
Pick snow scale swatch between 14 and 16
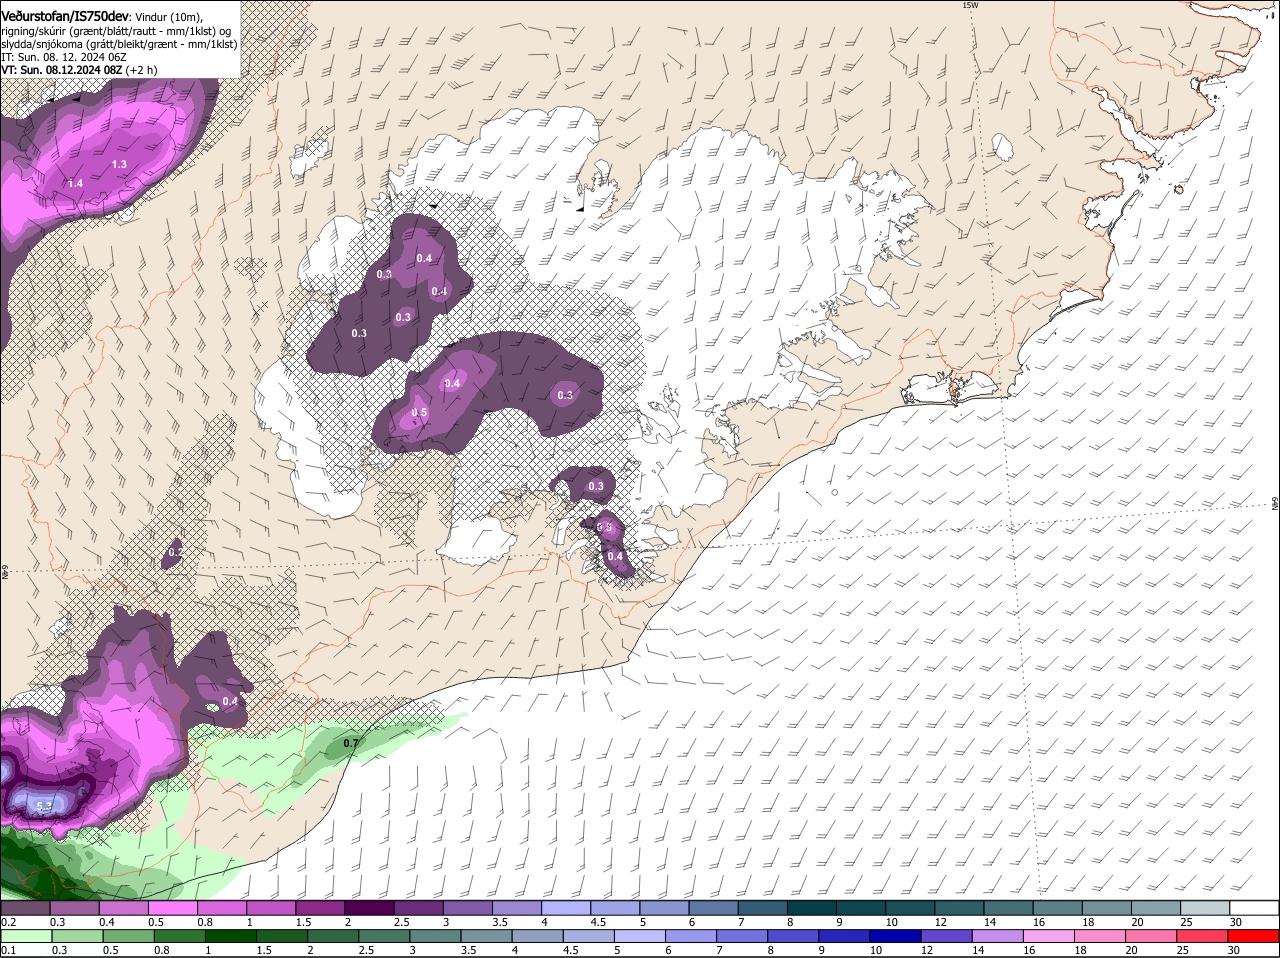click(1009, 908)
